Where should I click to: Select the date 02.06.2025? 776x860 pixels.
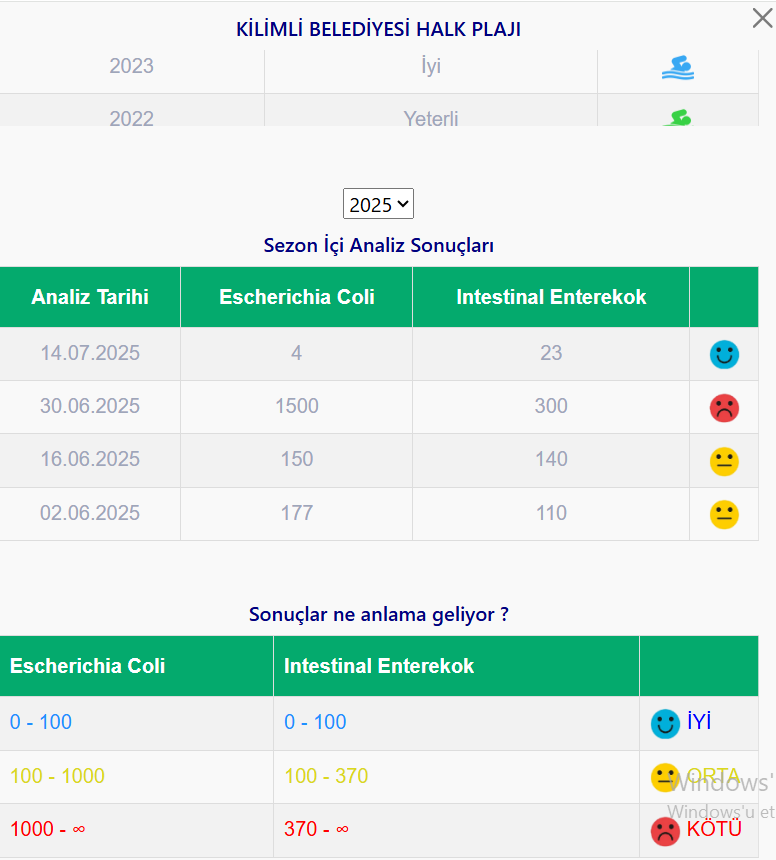click(90, 513)
